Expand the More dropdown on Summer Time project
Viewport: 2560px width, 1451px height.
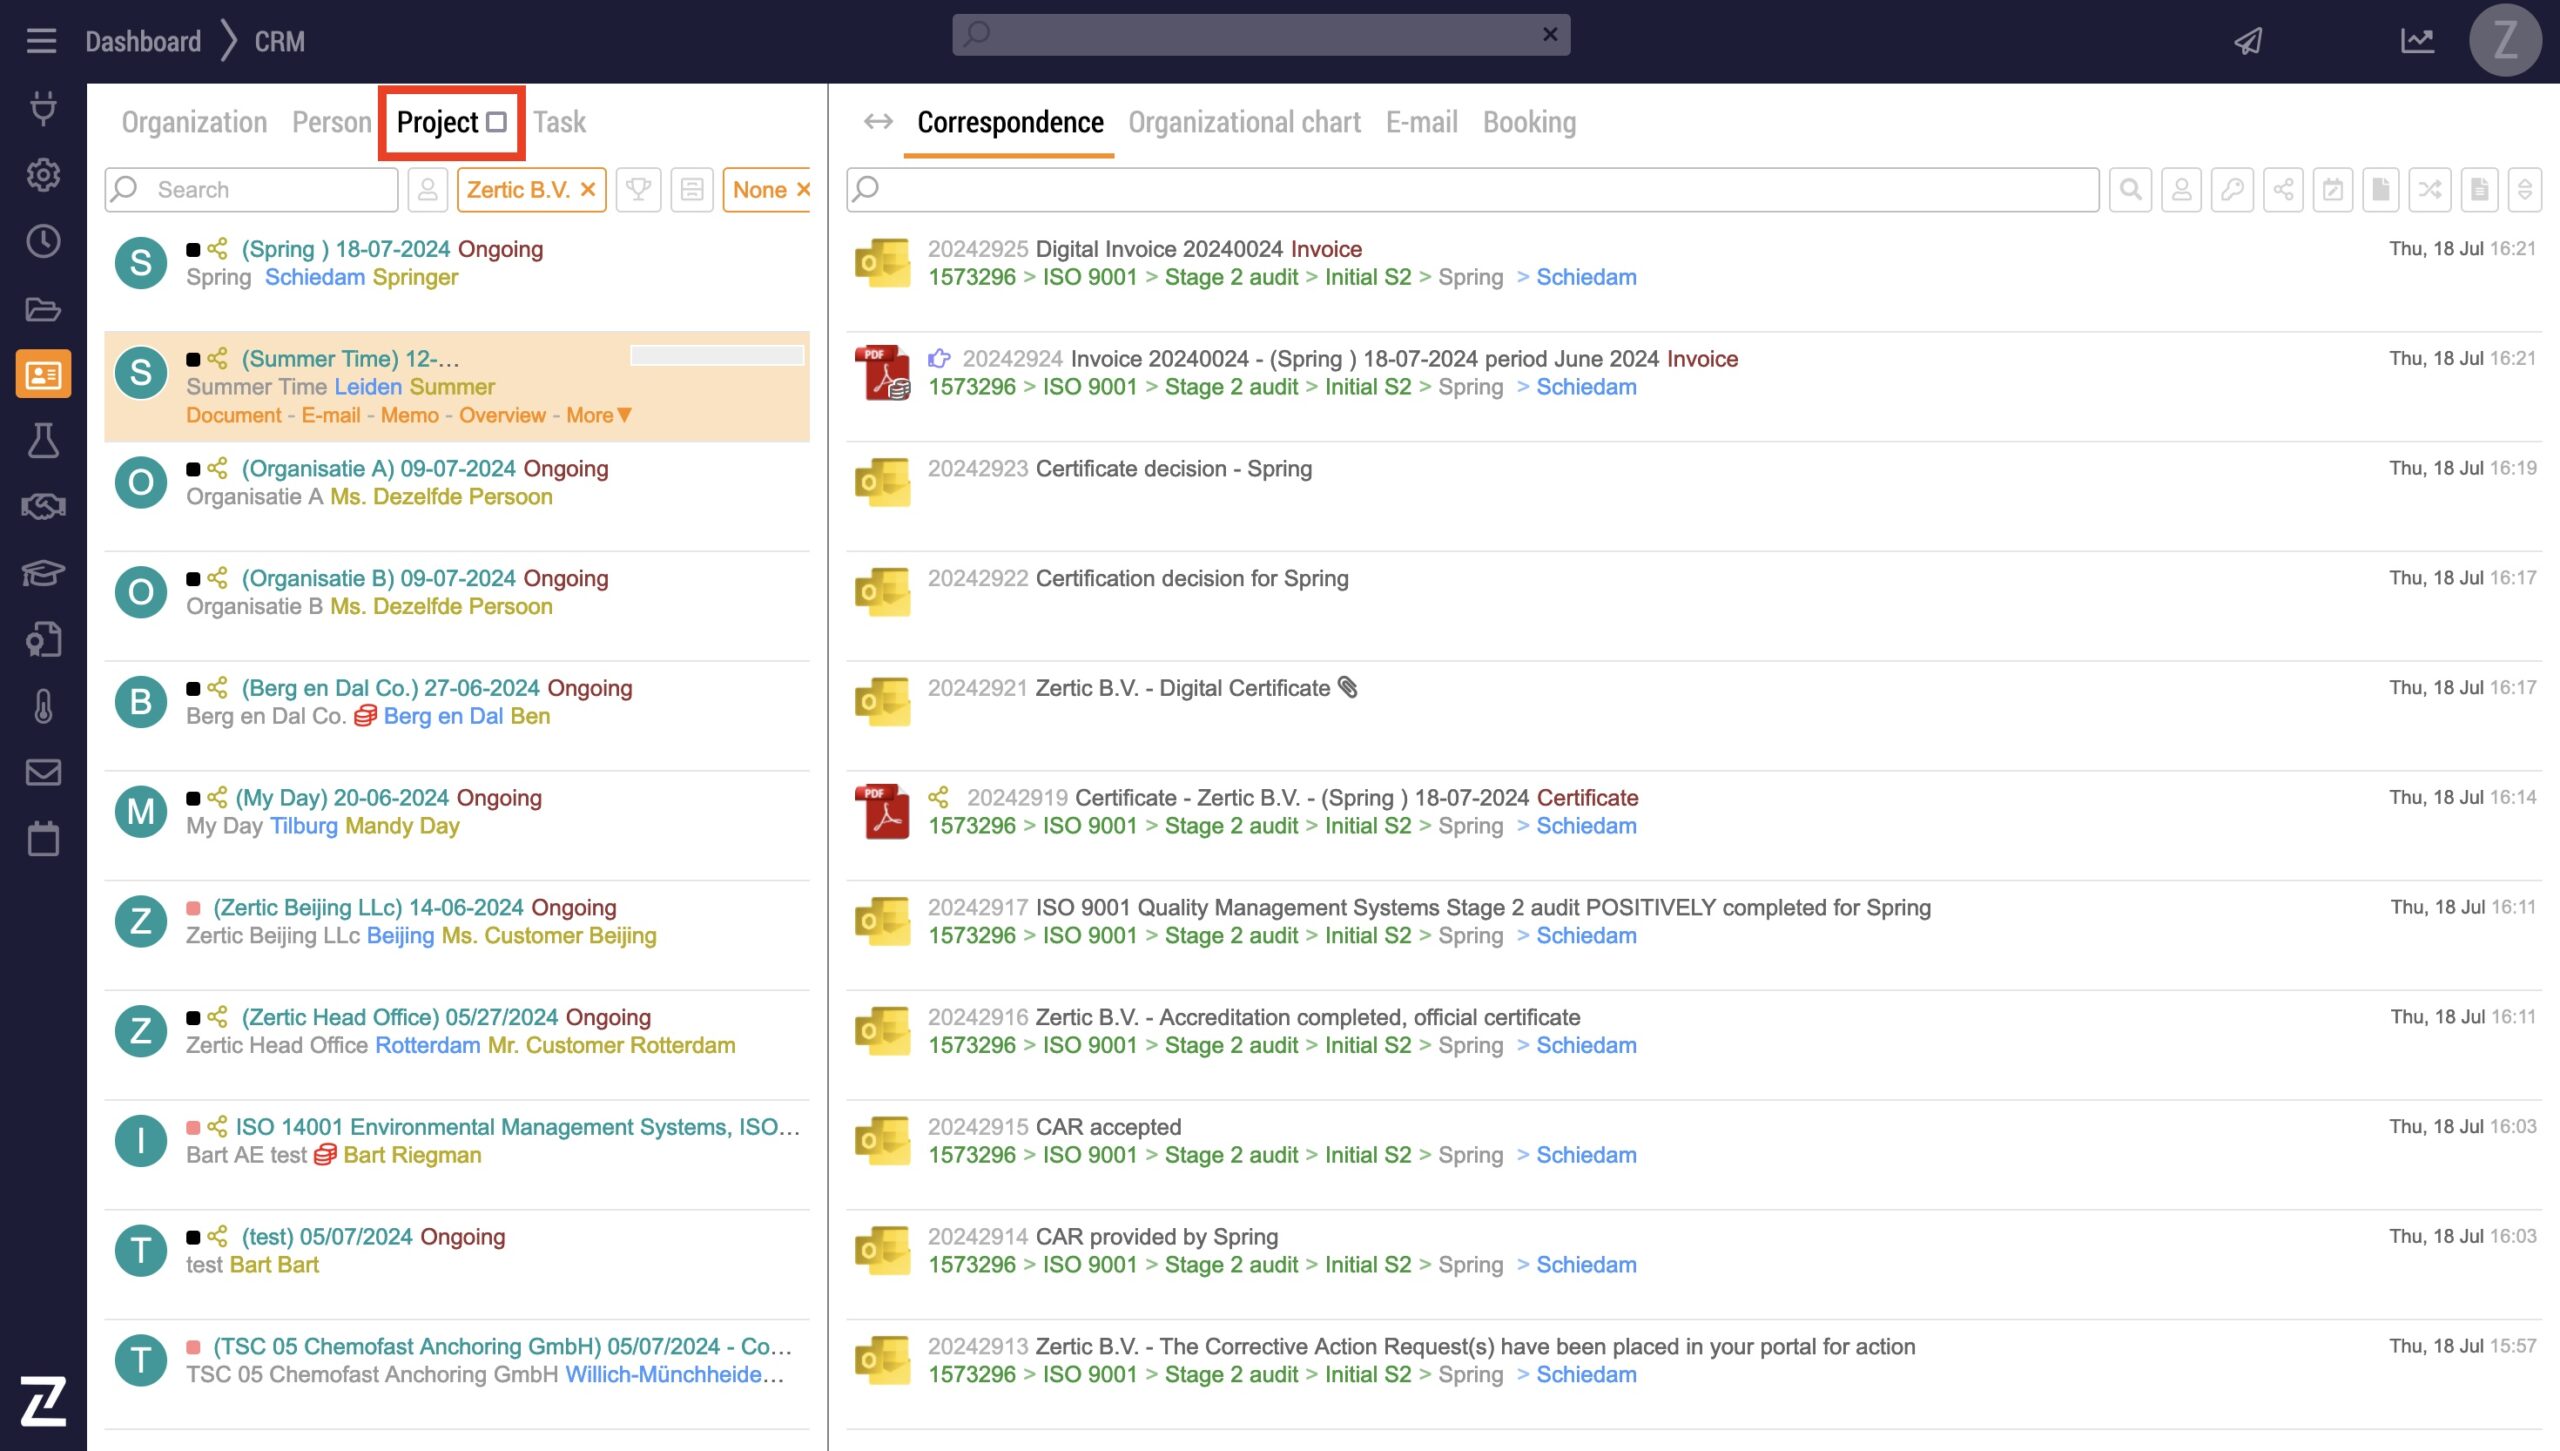click(599, 415)
